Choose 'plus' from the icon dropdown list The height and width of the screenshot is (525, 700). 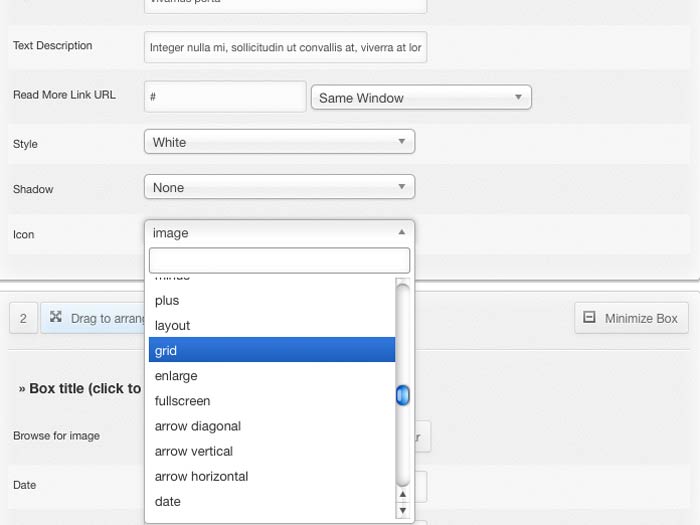(x=270, y=300)
